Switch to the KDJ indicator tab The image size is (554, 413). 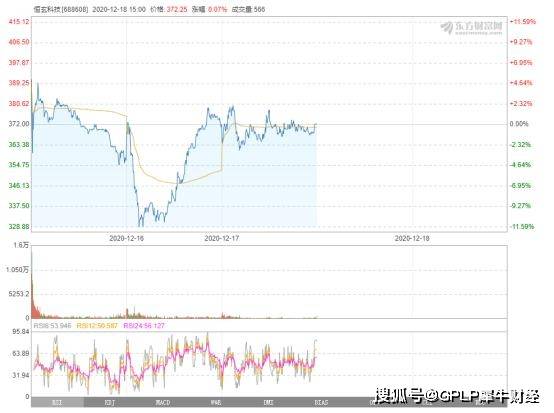coord(110,403)
